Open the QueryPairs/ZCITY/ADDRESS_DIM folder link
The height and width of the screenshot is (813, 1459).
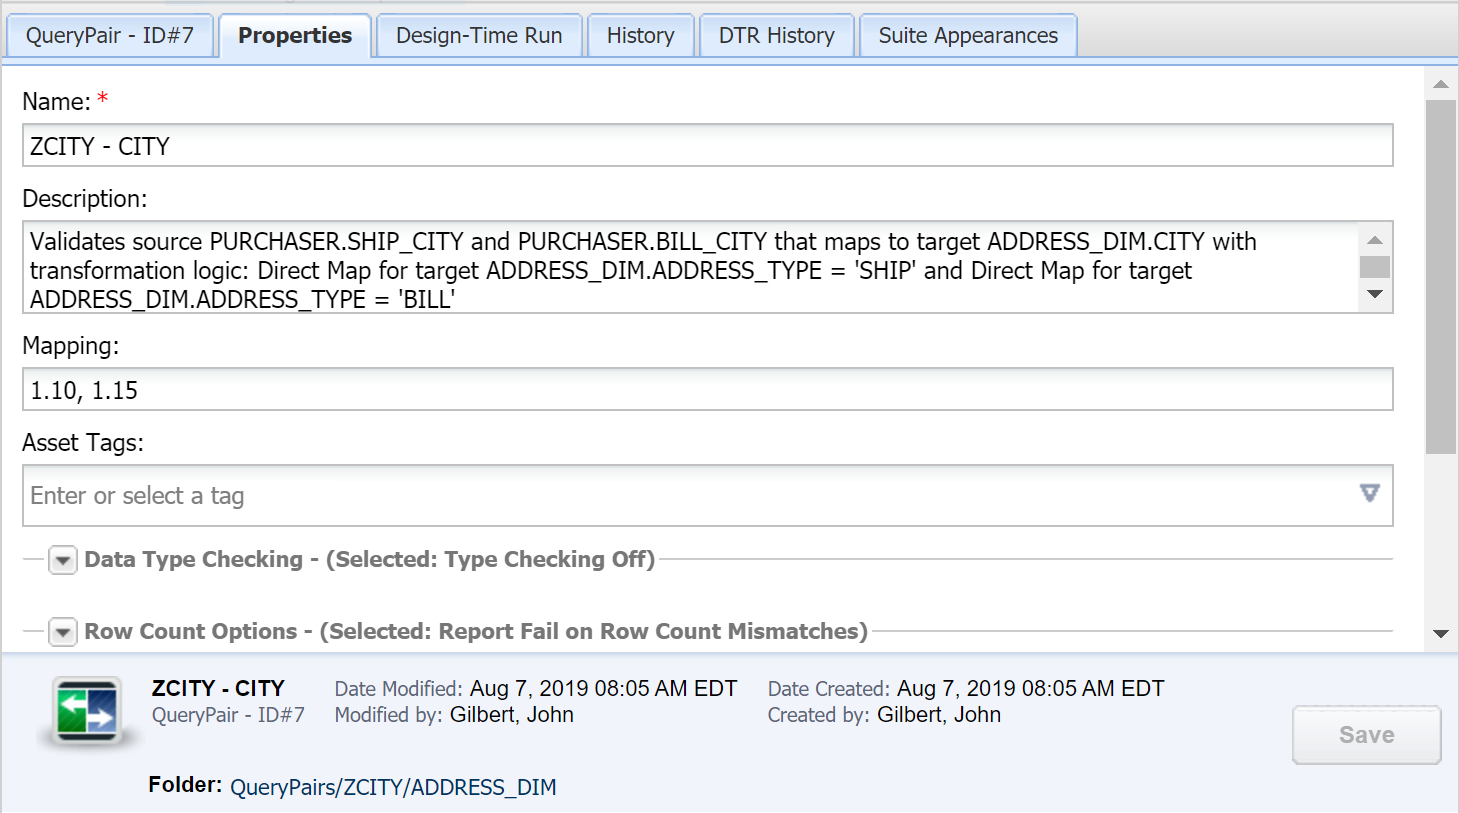point(393,787)
